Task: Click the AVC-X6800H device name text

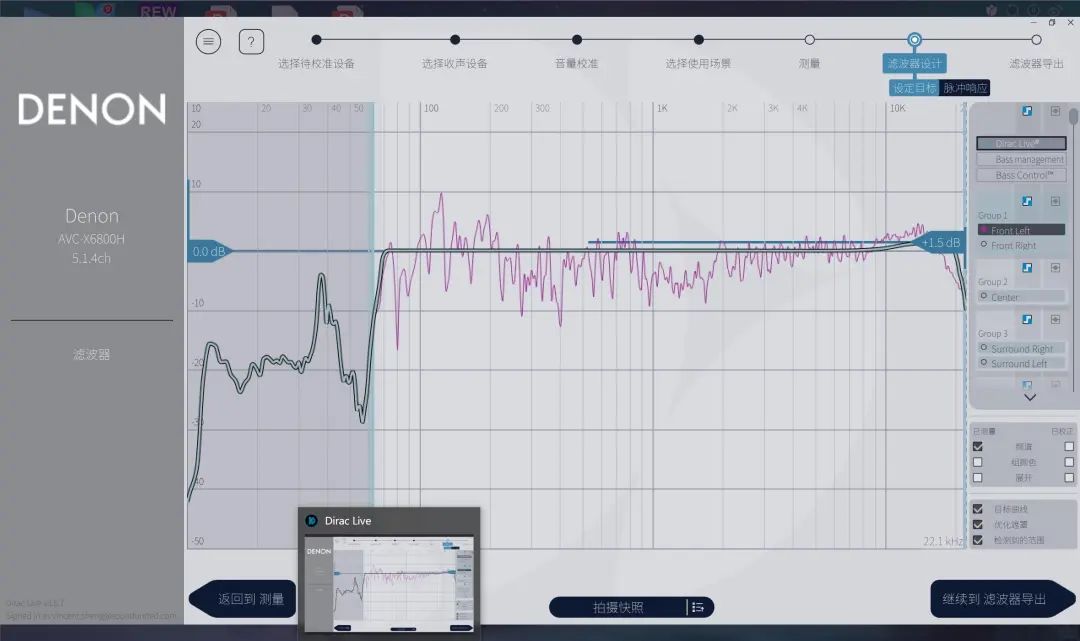Action: coord(92,239)
